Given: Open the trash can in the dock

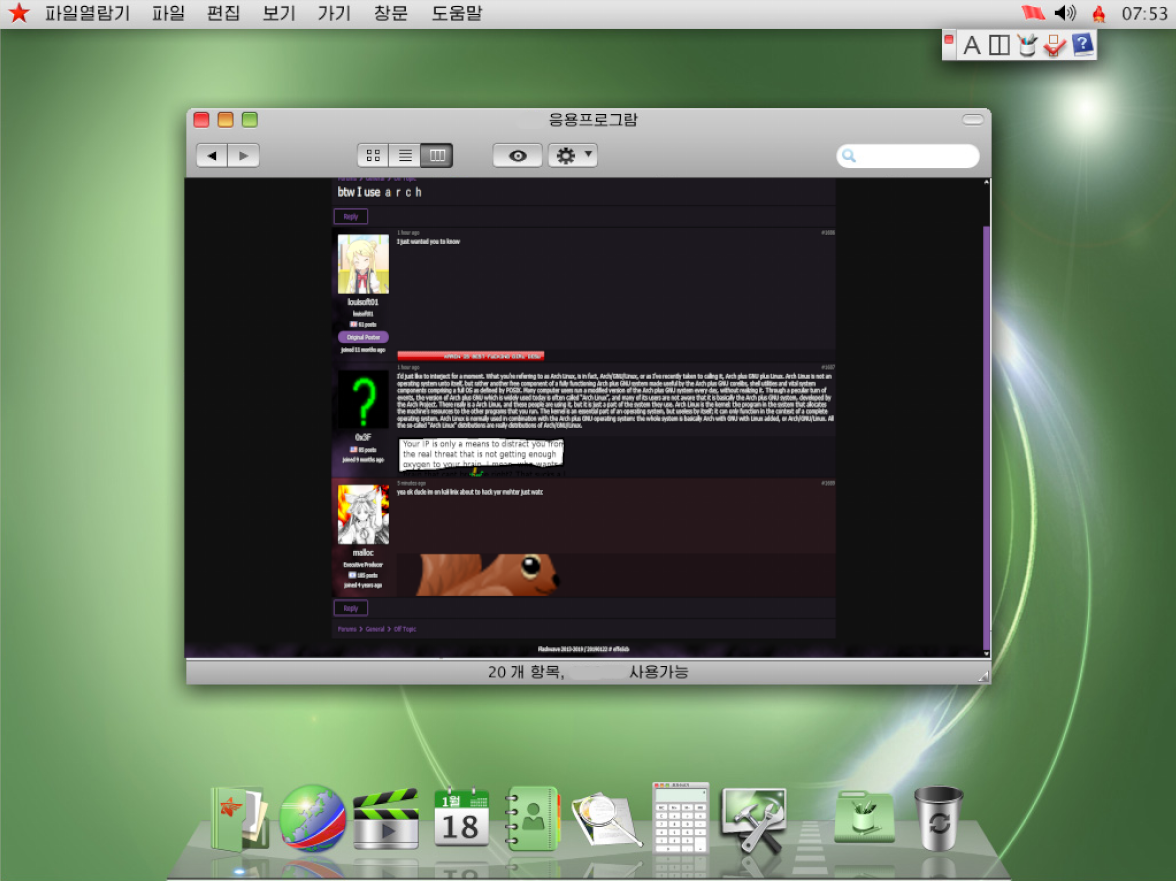Looking at the screenshot, I should pyautogui.click(x=938, y=818).
